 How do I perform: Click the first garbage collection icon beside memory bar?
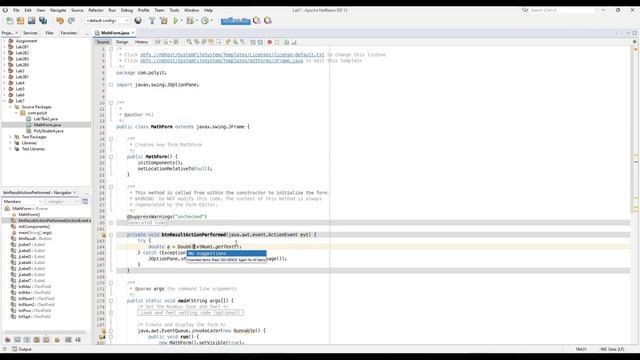(x=257, y=20)
